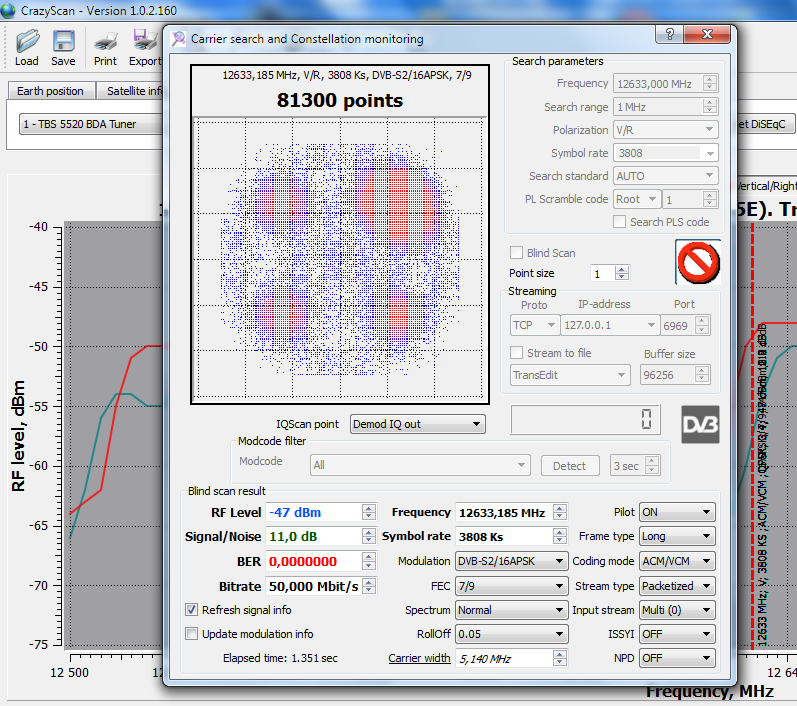This screenshot has width=797, height=706.
Task: Open the FEC 7/9 dropdown
Action: pos(511,586)
